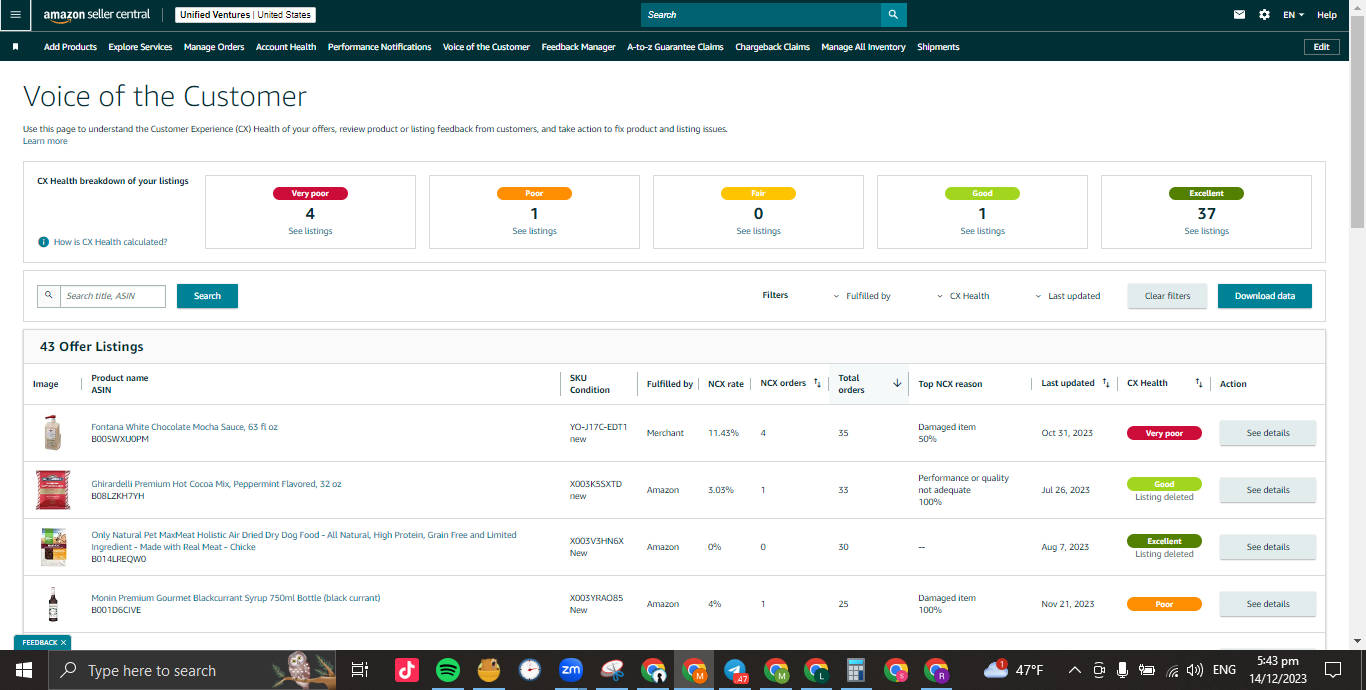Open the EN language dropdown

(1294, 15)
